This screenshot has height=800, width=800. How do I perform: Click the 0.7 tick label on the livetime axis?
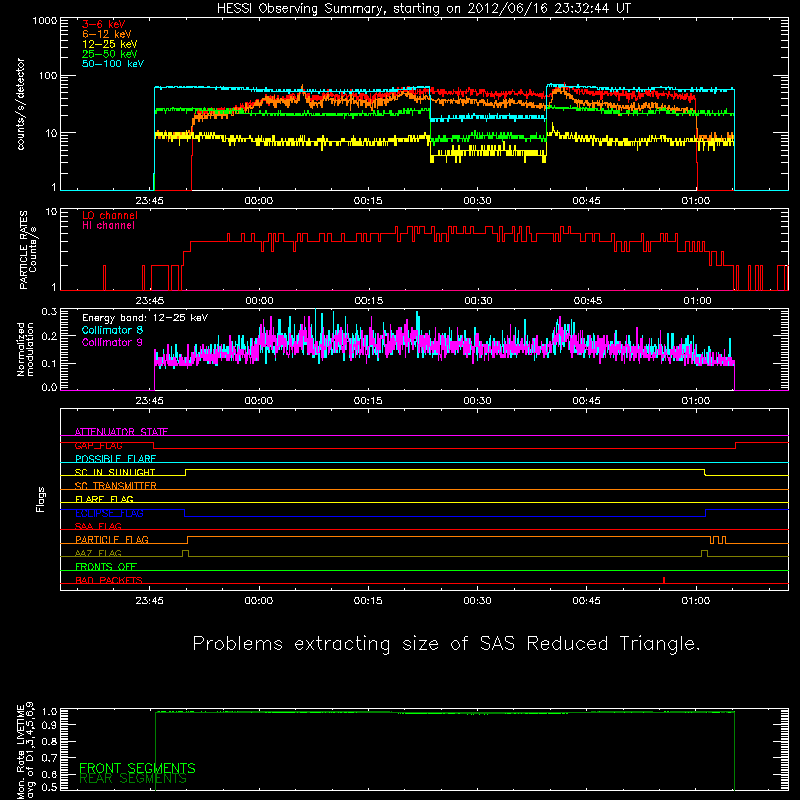[x=49, y=758]
